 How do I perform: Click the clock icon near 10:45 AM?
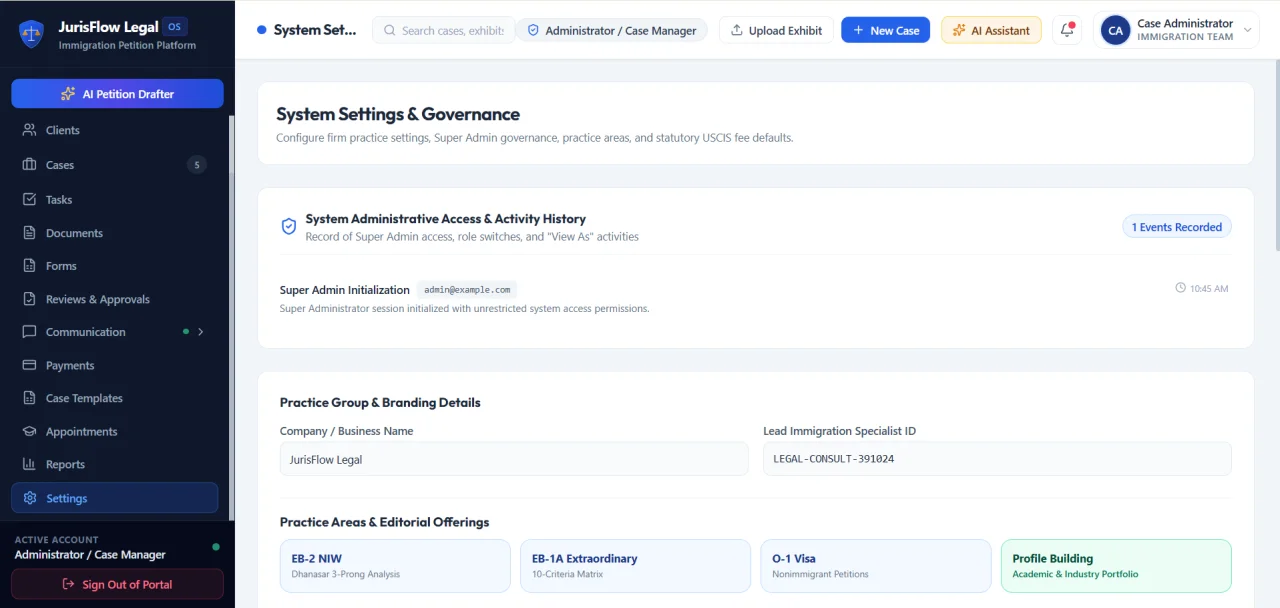click(x=1181, y=288)
